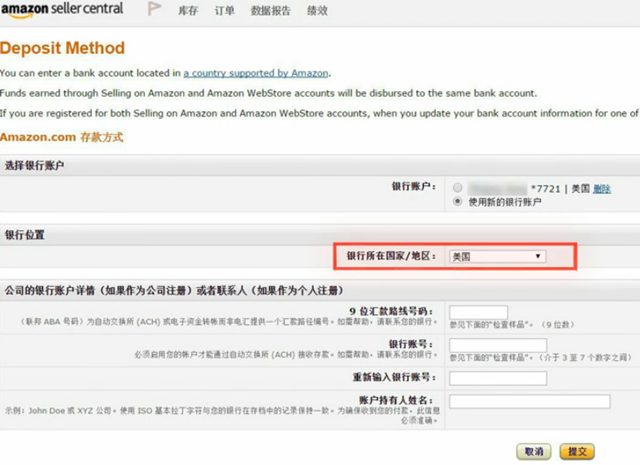Select existing bank account ending *7721
640x465 pixels.
tap(458, 188)
